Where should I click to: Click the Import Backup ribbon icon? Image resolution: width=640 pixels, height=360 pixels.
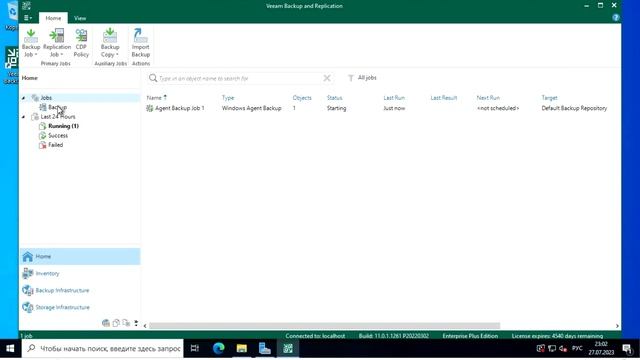[141, 43]
